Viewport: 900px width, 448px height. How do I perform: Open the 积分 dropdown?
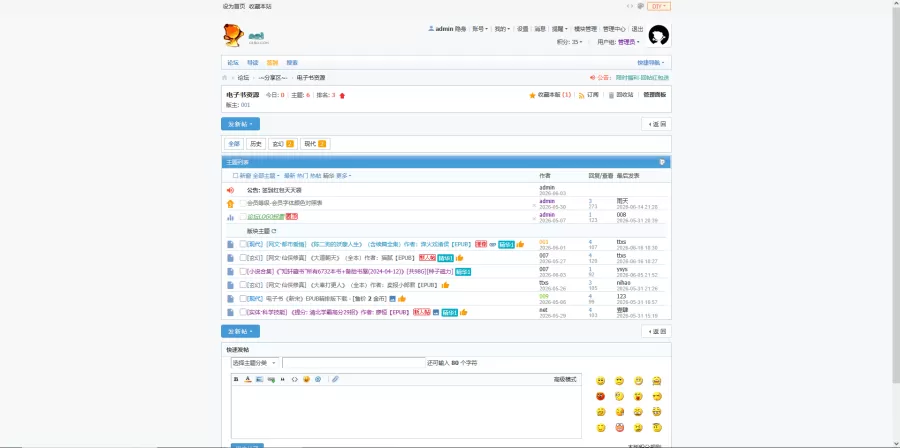(569, 42)
